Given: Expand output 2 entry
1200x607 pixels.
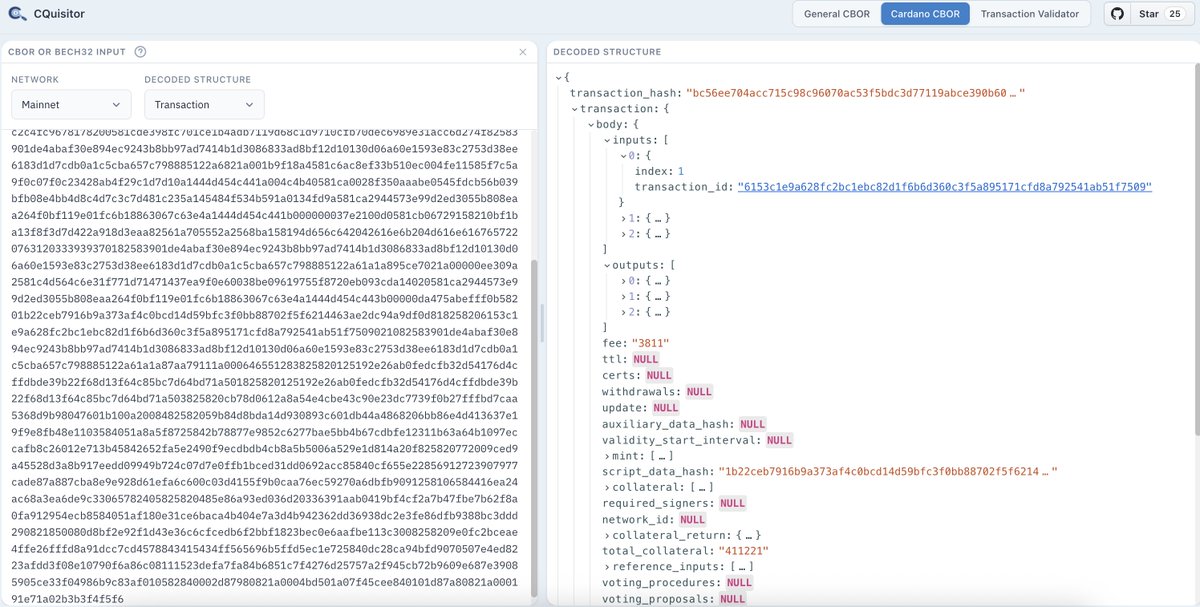Looking at the screenshot, I should (x=622, y=311).
